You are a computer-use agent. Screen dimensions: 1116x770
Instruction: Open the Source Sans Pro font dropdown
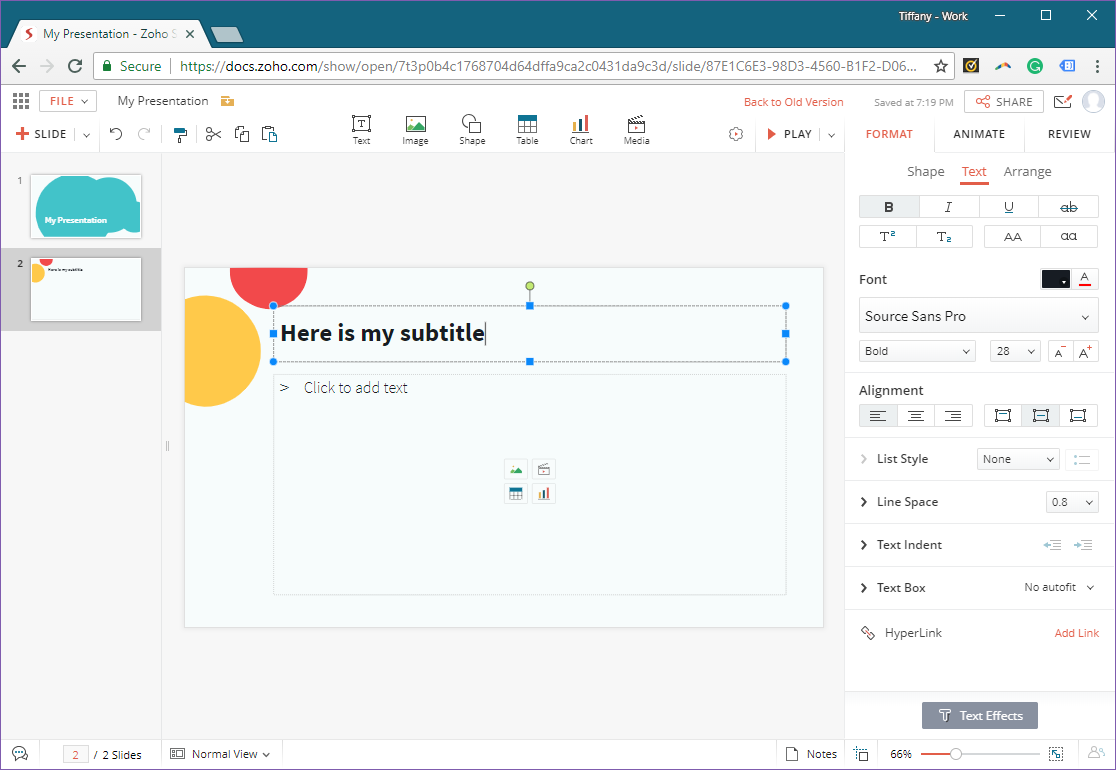pyautogui.click(x=978, y=316)
